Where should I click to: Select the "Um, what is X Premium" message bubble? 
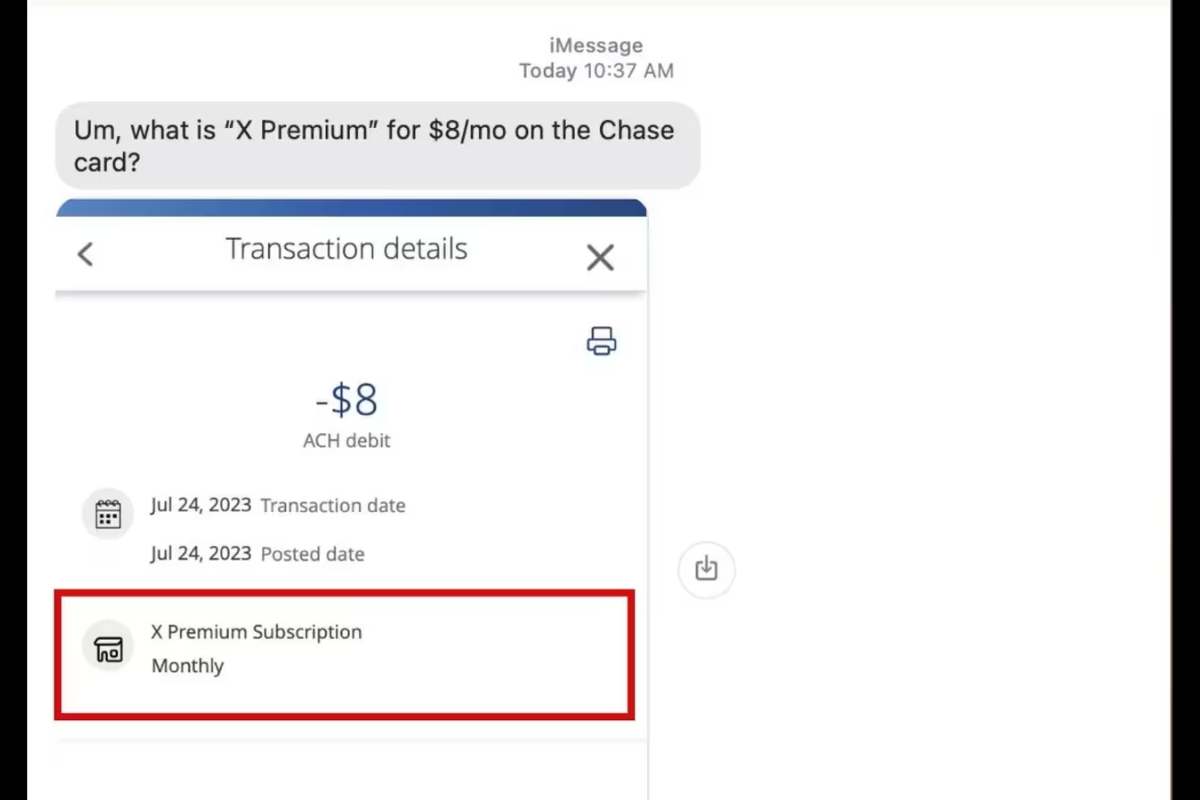pos(376,146)
